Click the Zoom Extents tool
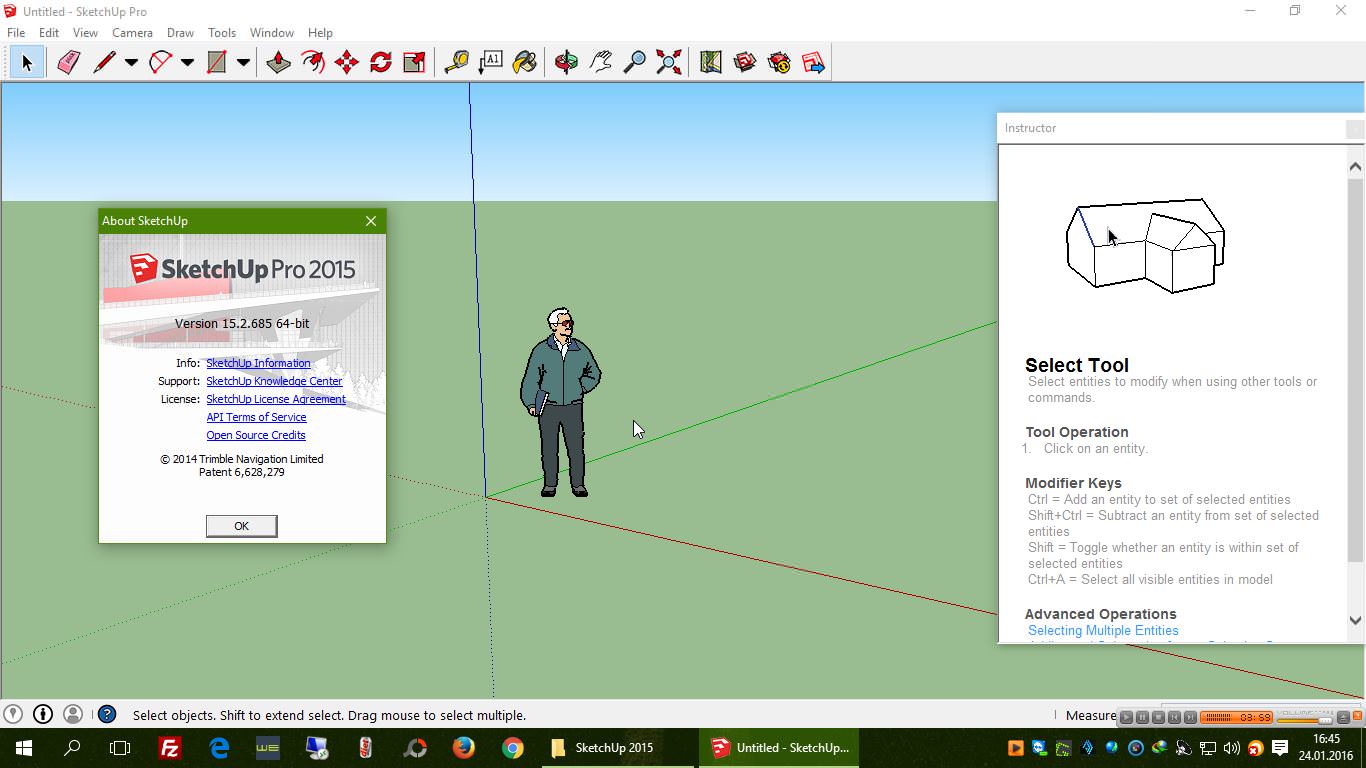This screenshot has width=1366, height=768. pos(669,62)
